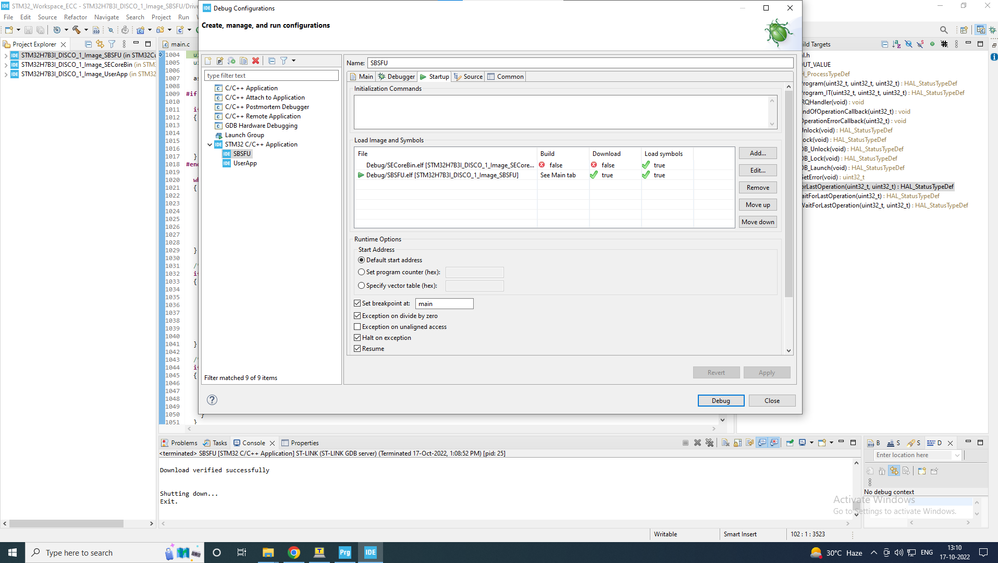Open Build hammer dropdown arrow
This screenshot has width=998, height=563.
coord(86,30)
